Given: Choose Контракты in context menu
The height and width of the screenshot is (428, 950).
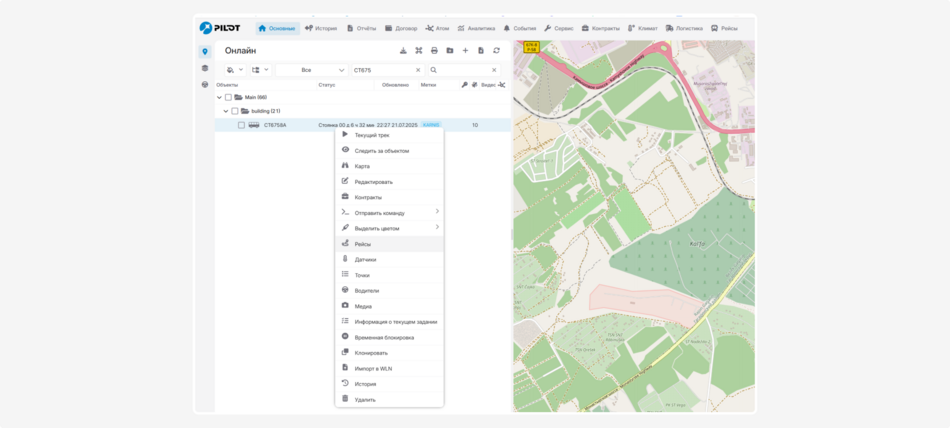Looking at the screenshot, I should coord(390,197).
